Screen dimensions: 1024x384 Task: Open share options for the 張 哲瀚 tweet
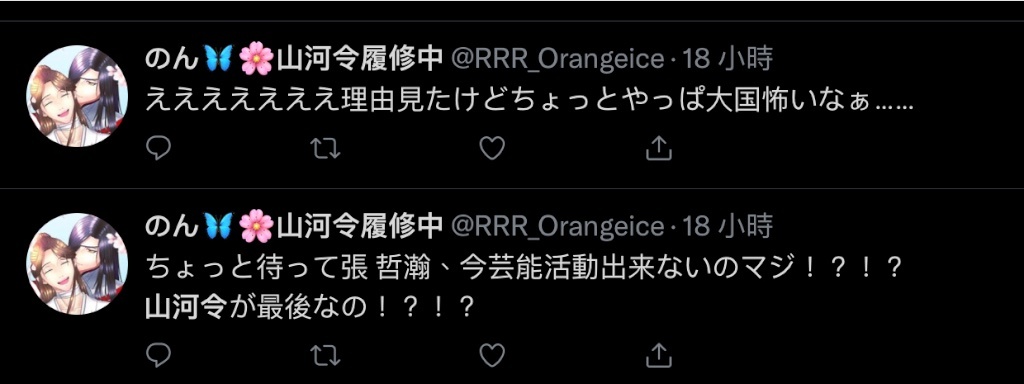point(659,354)
